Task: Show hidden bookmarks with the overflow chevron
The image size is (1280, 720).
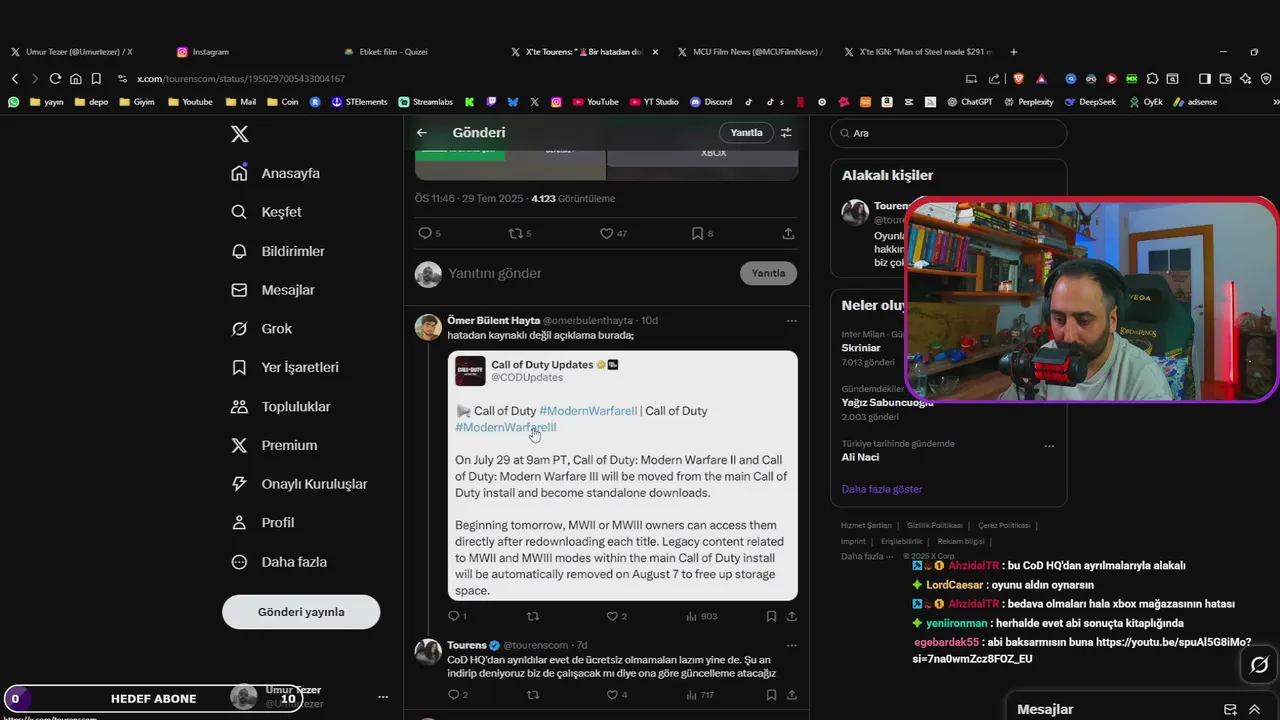Action: pyautogui.click(x=1275, y=101)
